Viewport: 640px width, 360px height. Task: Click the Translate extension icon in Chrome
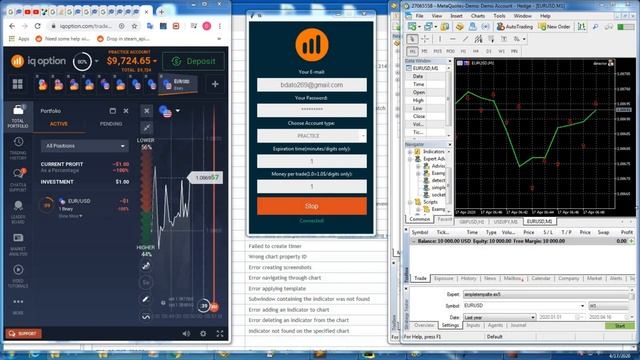(150, 26)
